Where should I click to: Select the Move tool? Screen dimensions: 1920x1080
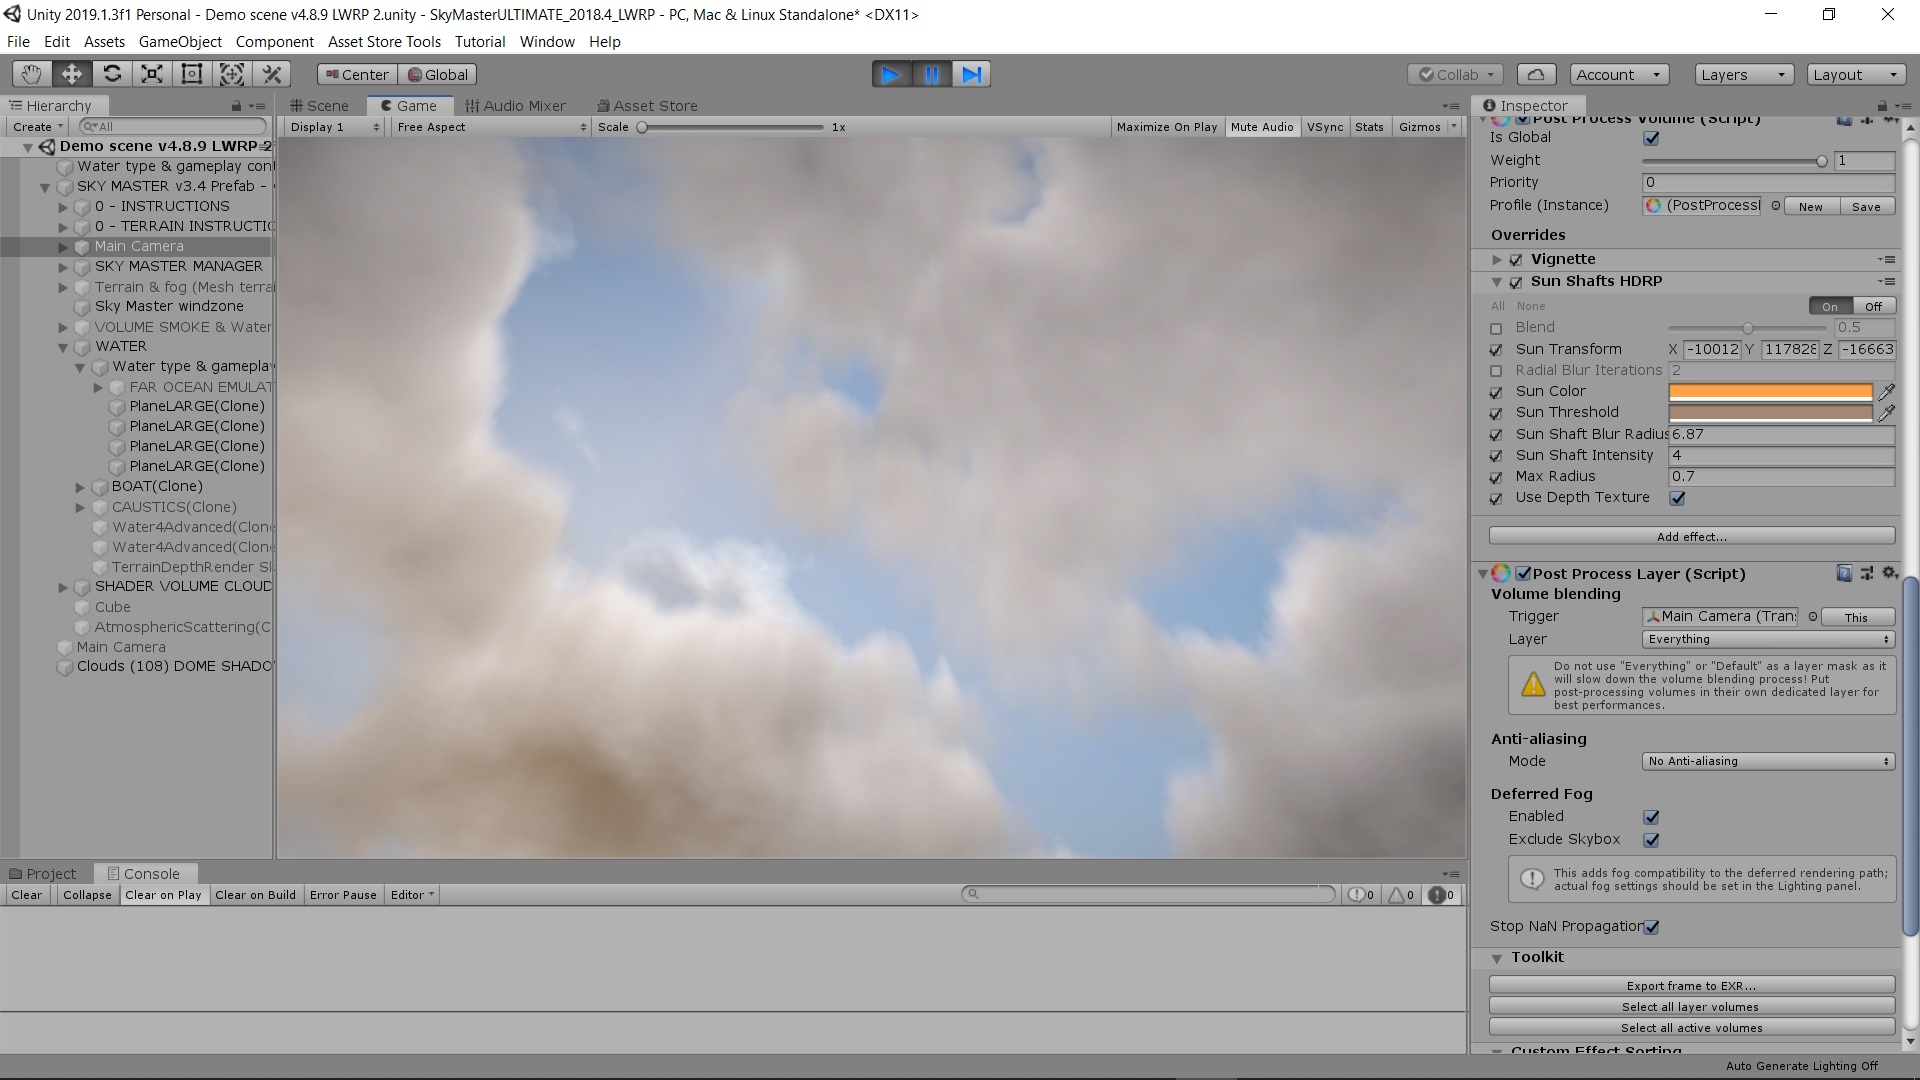(70, 73)
